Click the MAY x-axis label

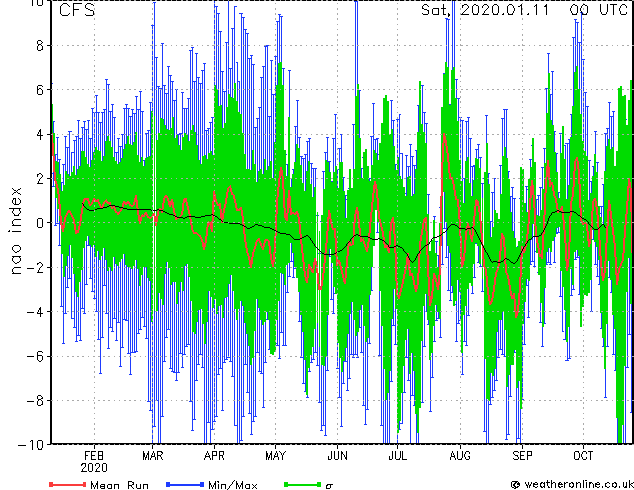click(x=275, y=456)
